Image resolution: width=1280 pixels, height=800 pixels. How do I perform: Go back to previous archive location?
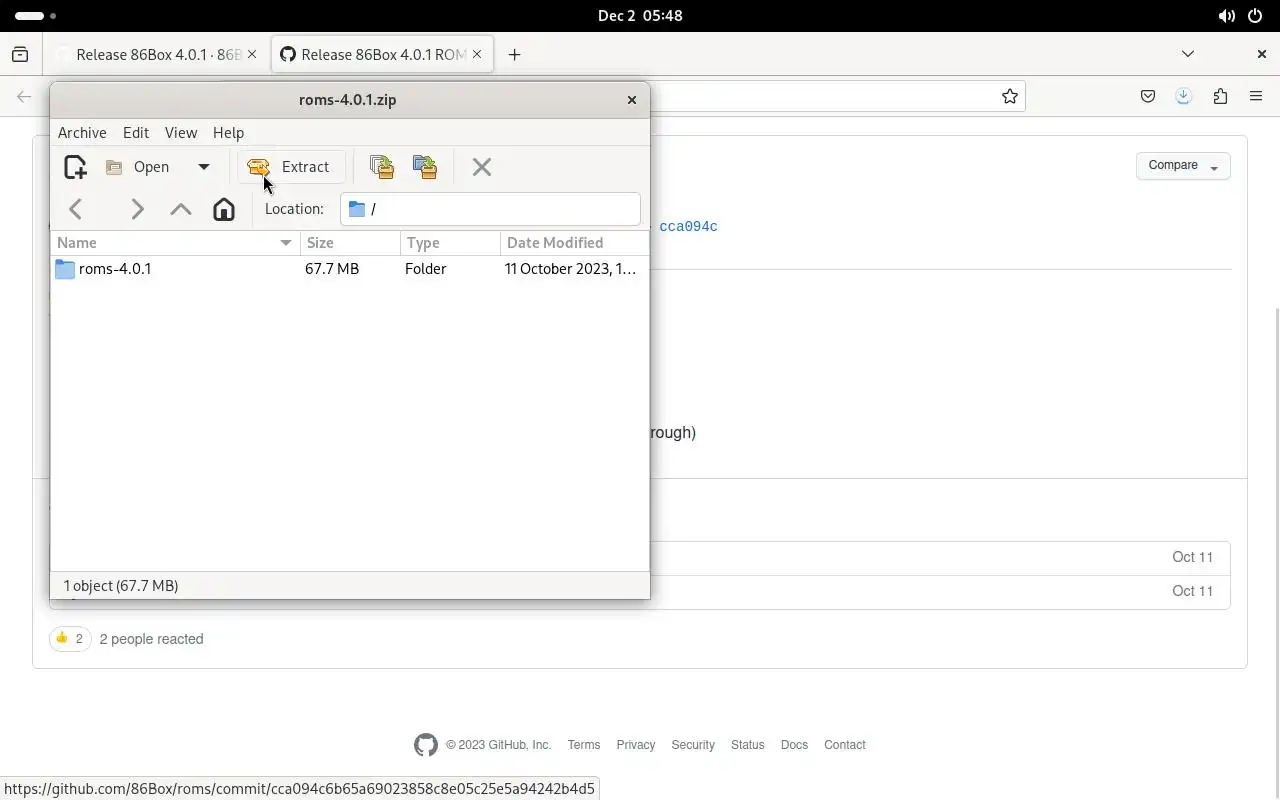76,209
